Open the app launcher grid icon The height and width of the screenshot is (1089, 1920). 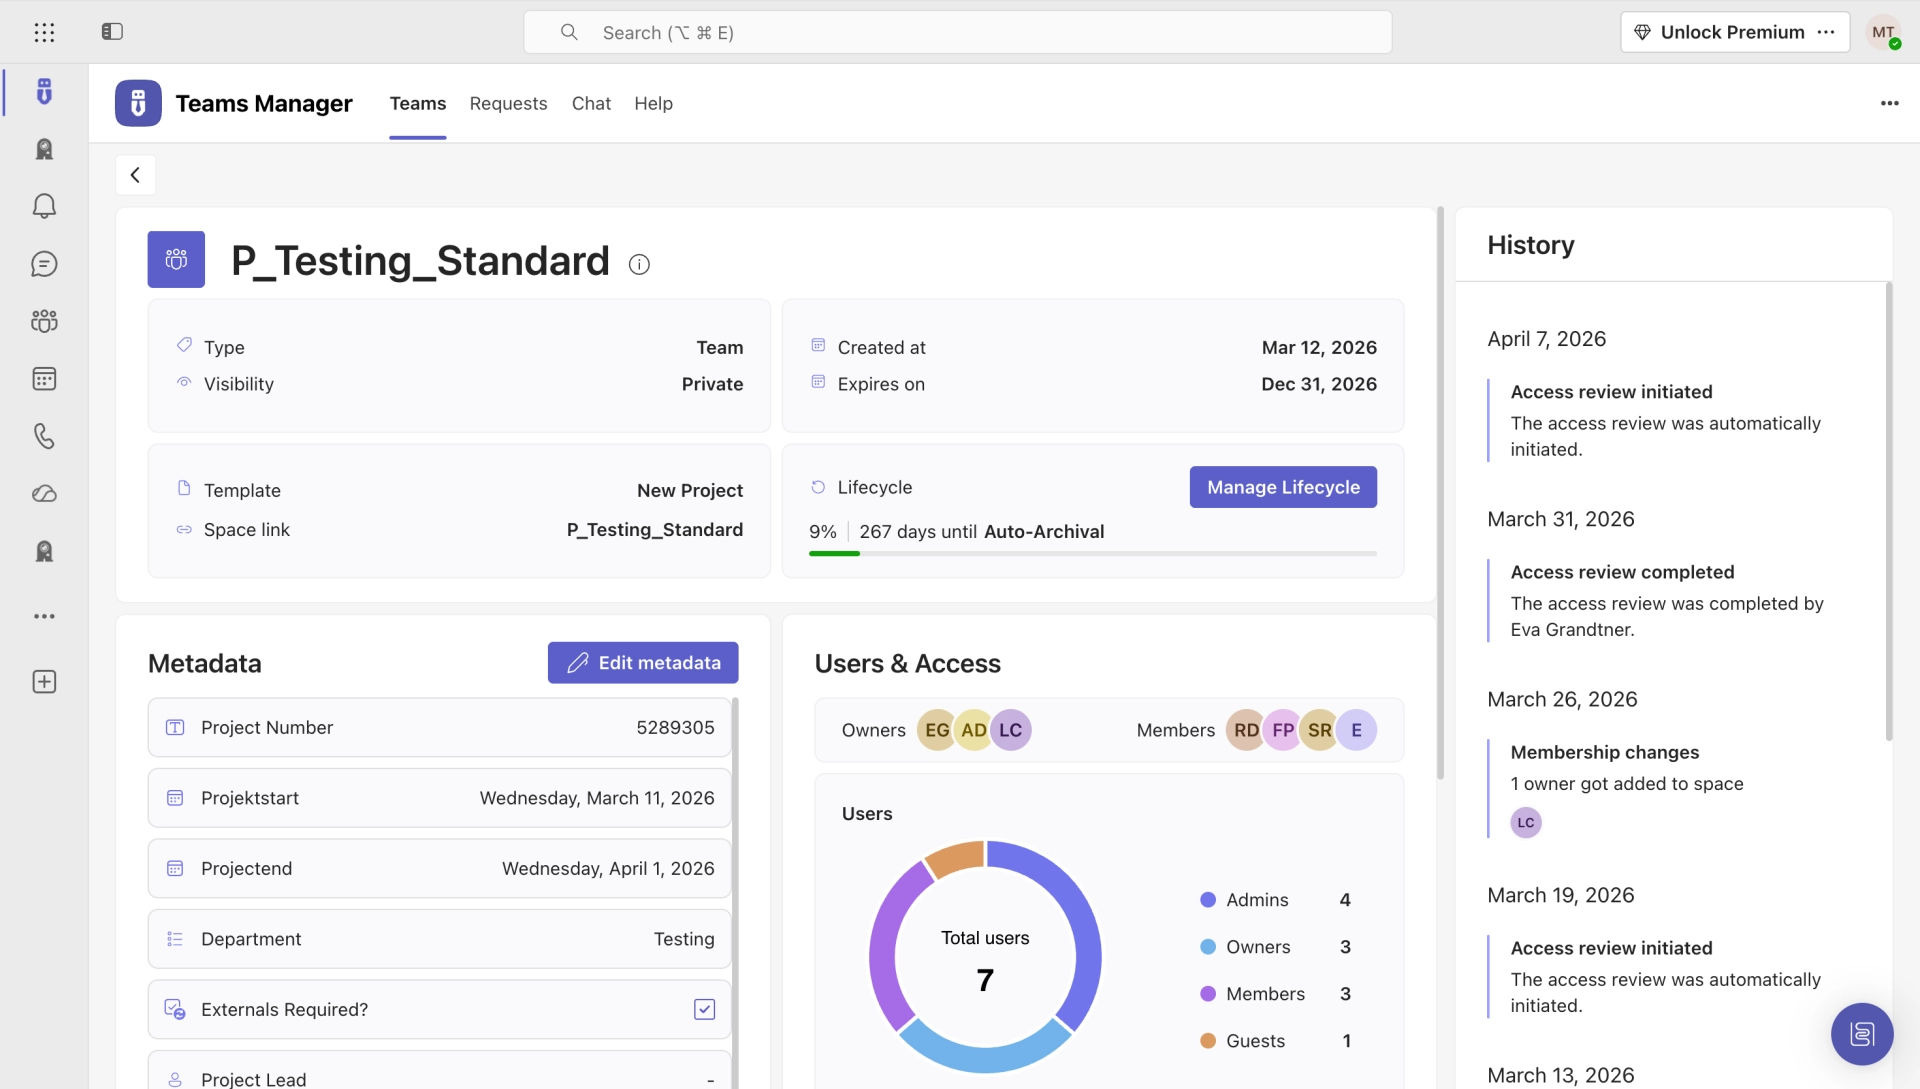tap(44, 32)
